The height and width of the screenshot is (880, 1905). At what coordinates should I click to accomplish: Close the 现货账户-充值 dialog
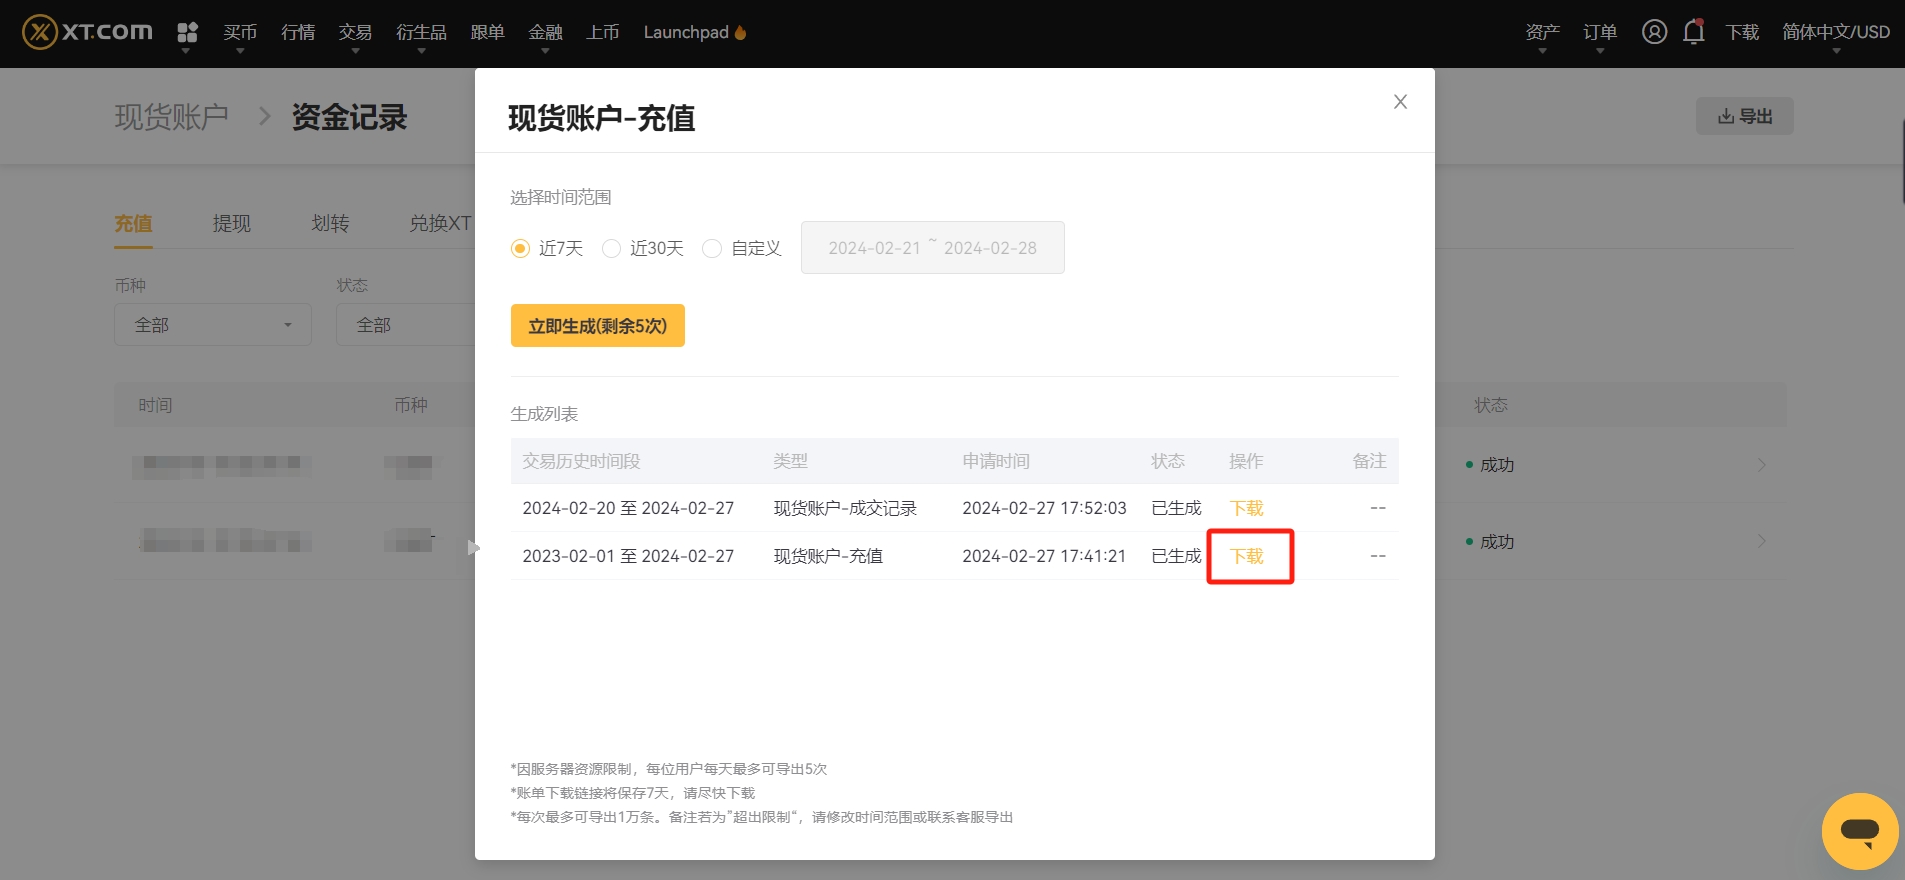point(1400,102)
